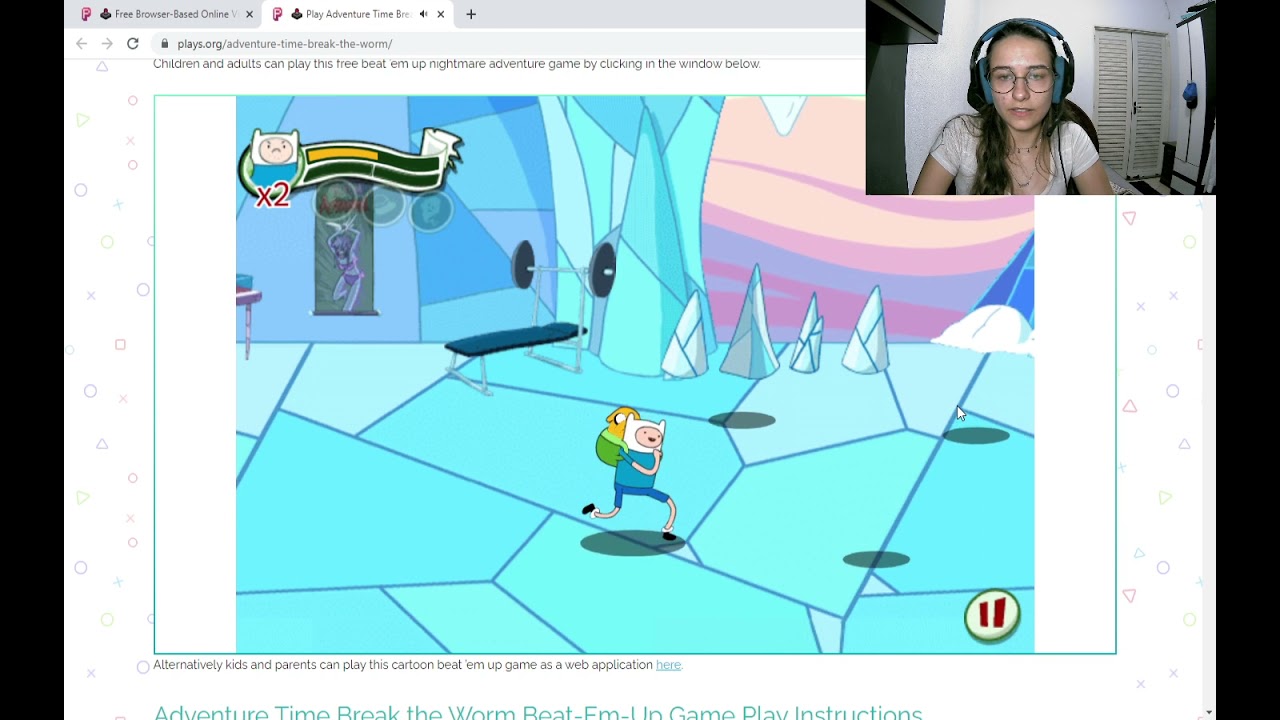1280x720 pixels.
Task: Click the webcam overlay video
Action: pyautogui.click(x=1040, y=97)
